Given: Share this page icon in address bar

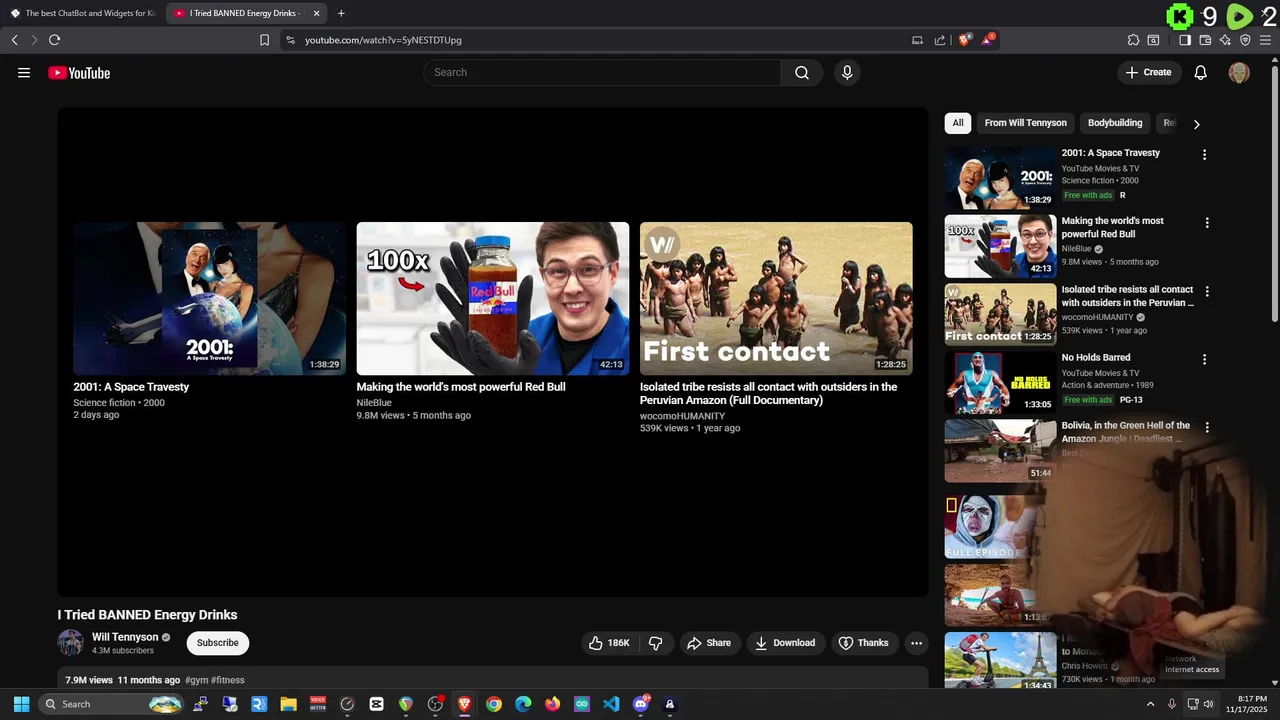Looking at the screenshot, I should 940,40.
